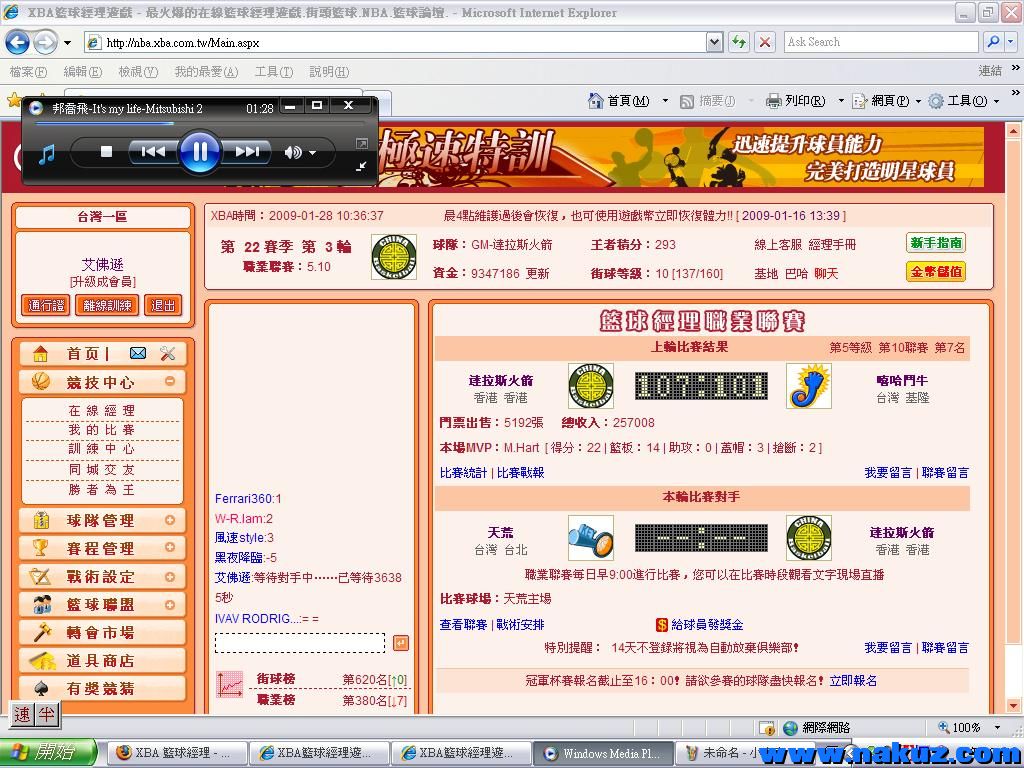Click the music note icon in media player
This screenshot has height=768, width=1024.
[x=46, y=154]
